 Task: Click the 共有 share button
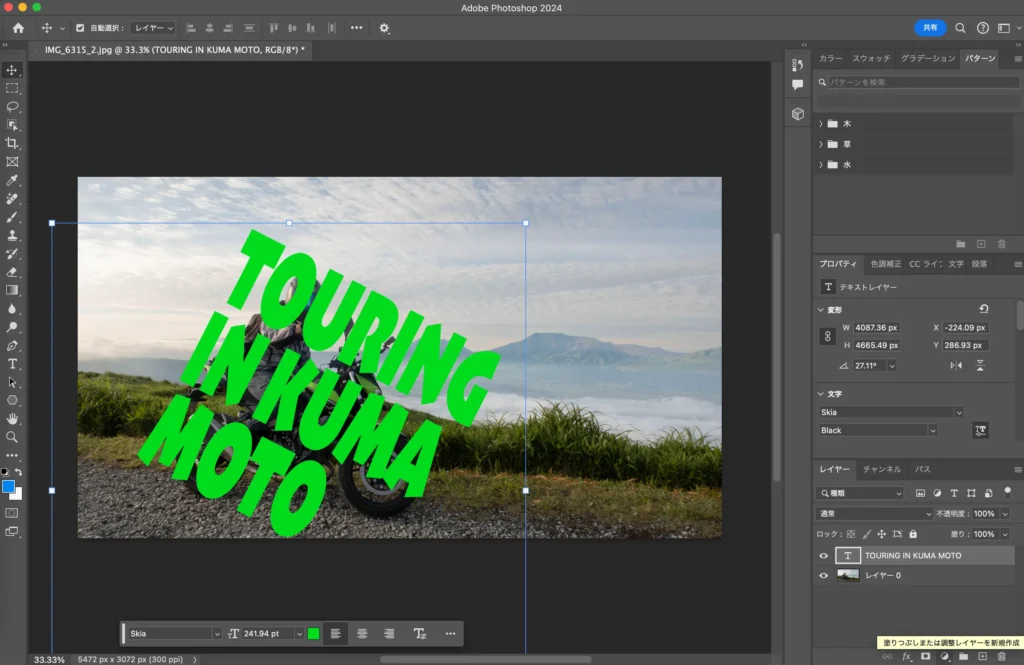coord(929,28)
